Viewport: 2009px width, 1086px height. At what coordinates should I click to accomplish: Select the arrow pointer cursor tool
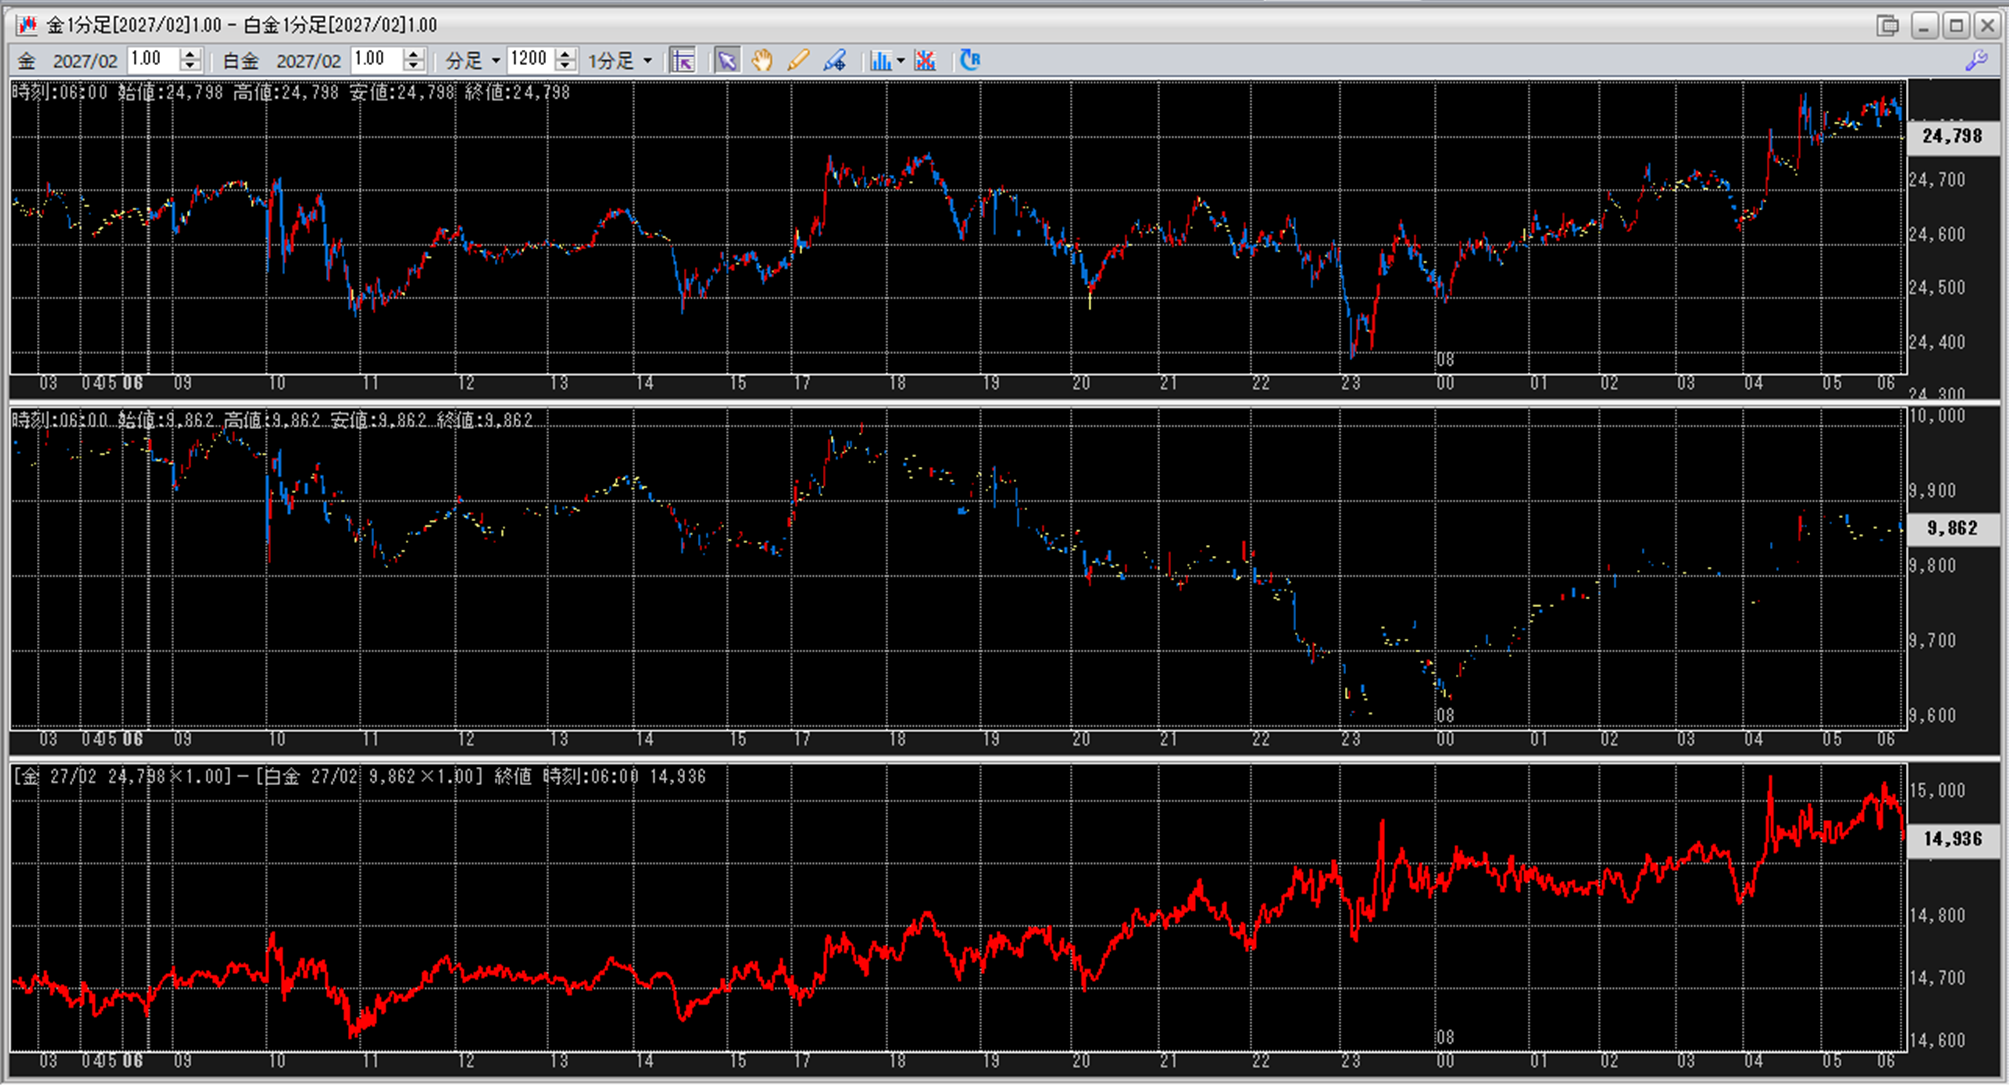(727, 61)
